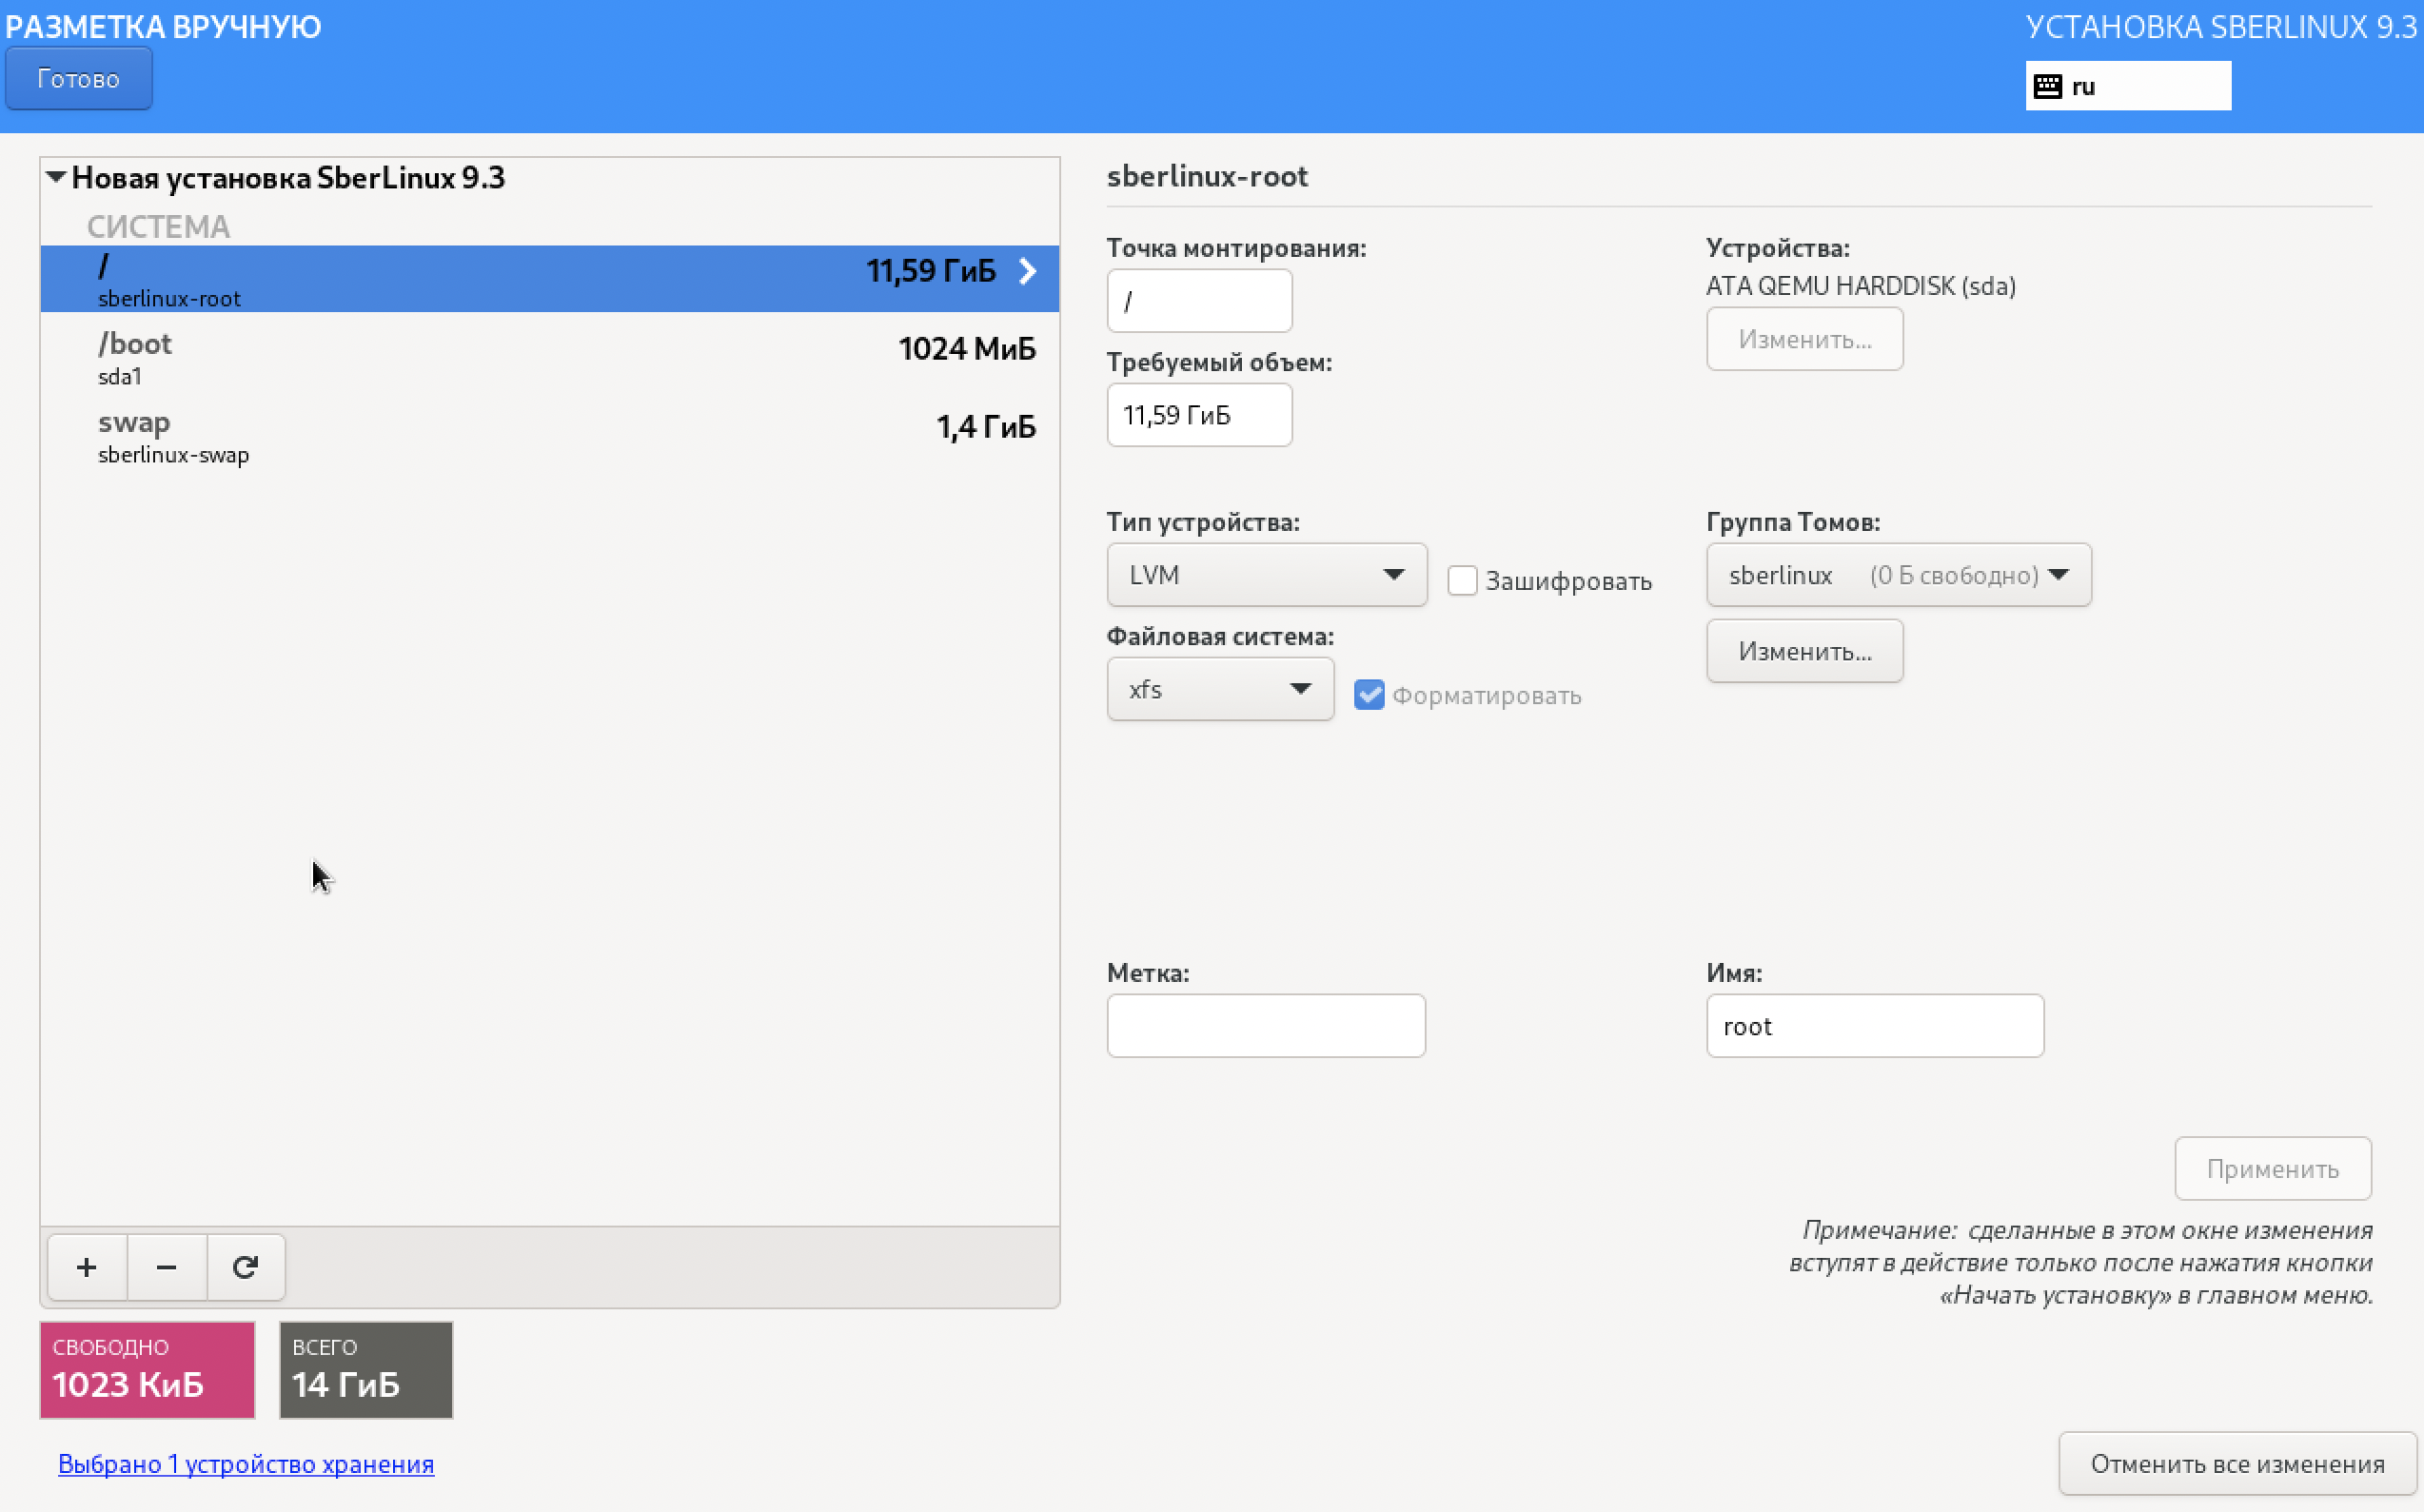Click Отменить все изменения button
Viewport: 2424px width, 1512px height.
[x=2236, y=1464]
